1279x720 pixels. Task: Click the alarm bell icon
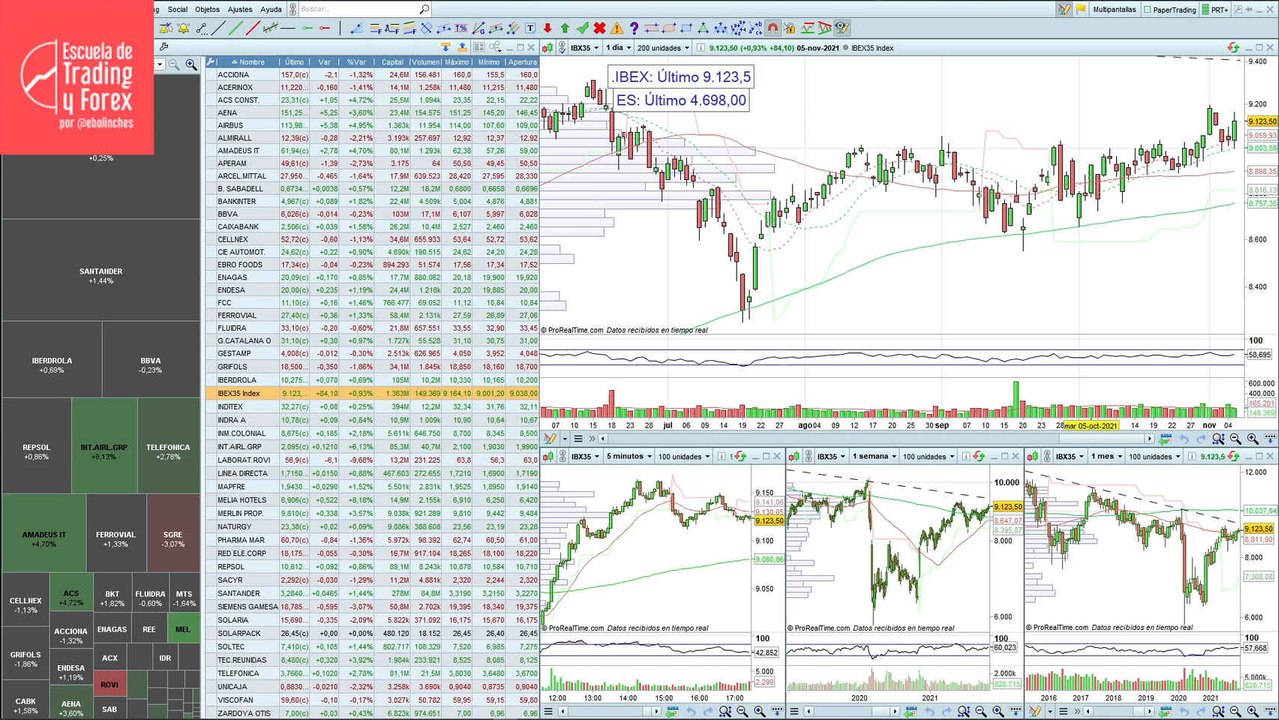(184, 29)
